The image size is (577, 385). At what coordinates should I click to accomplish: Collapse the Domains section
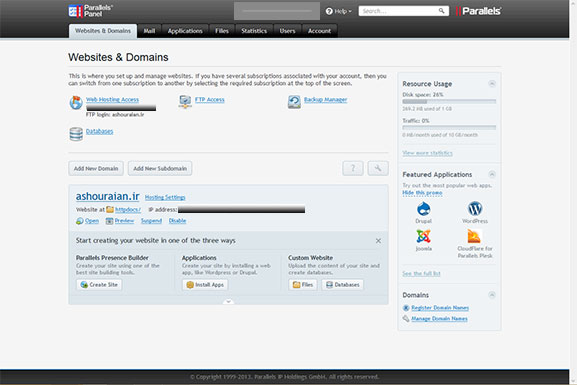(x=492, y=295)
